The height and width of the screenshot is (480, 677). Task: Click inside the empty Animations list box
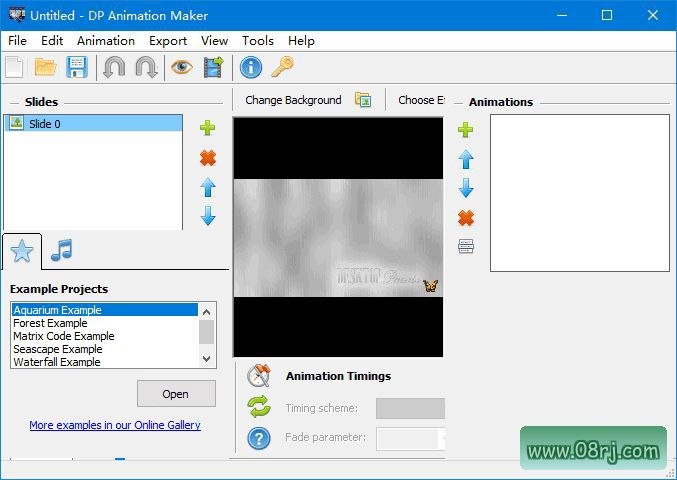[x=580, y=193]
